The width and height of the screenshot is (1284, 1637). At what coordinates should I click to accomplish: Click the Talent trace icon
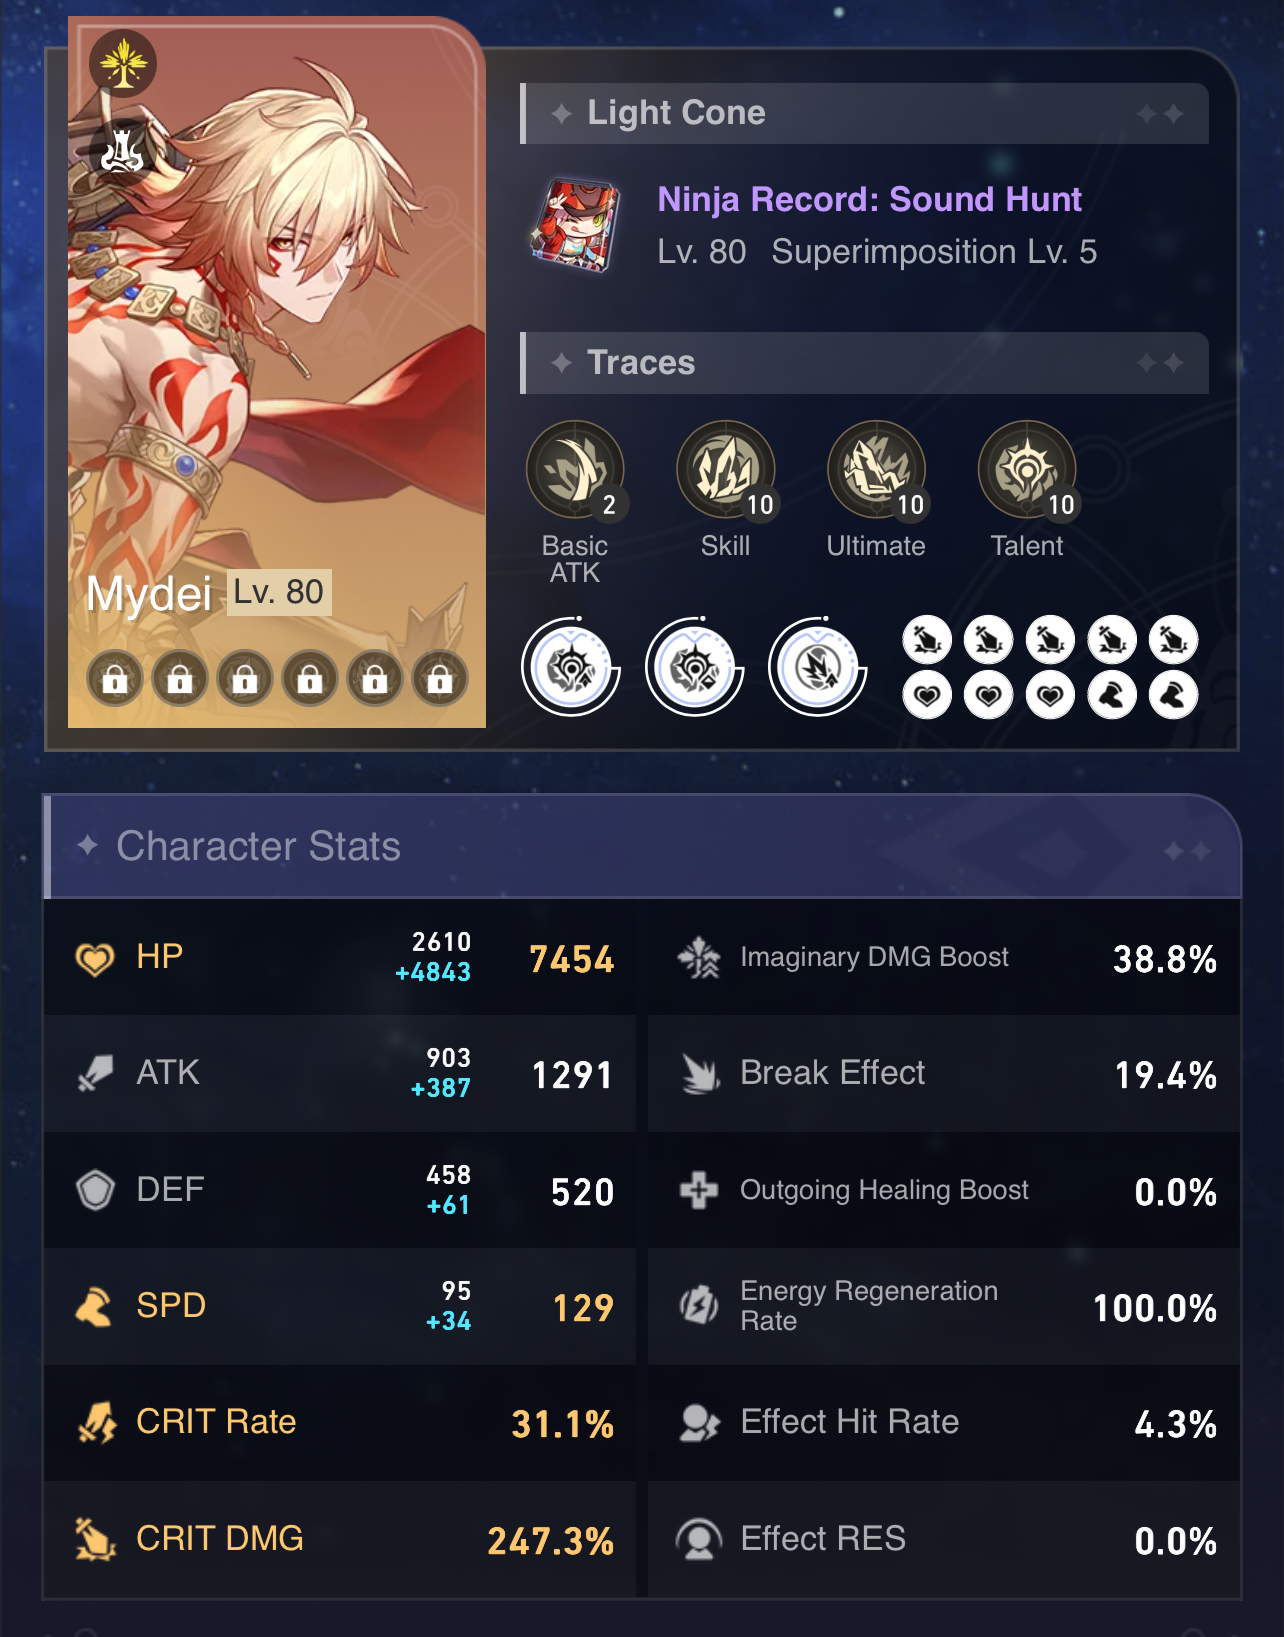coord(1027,469)
